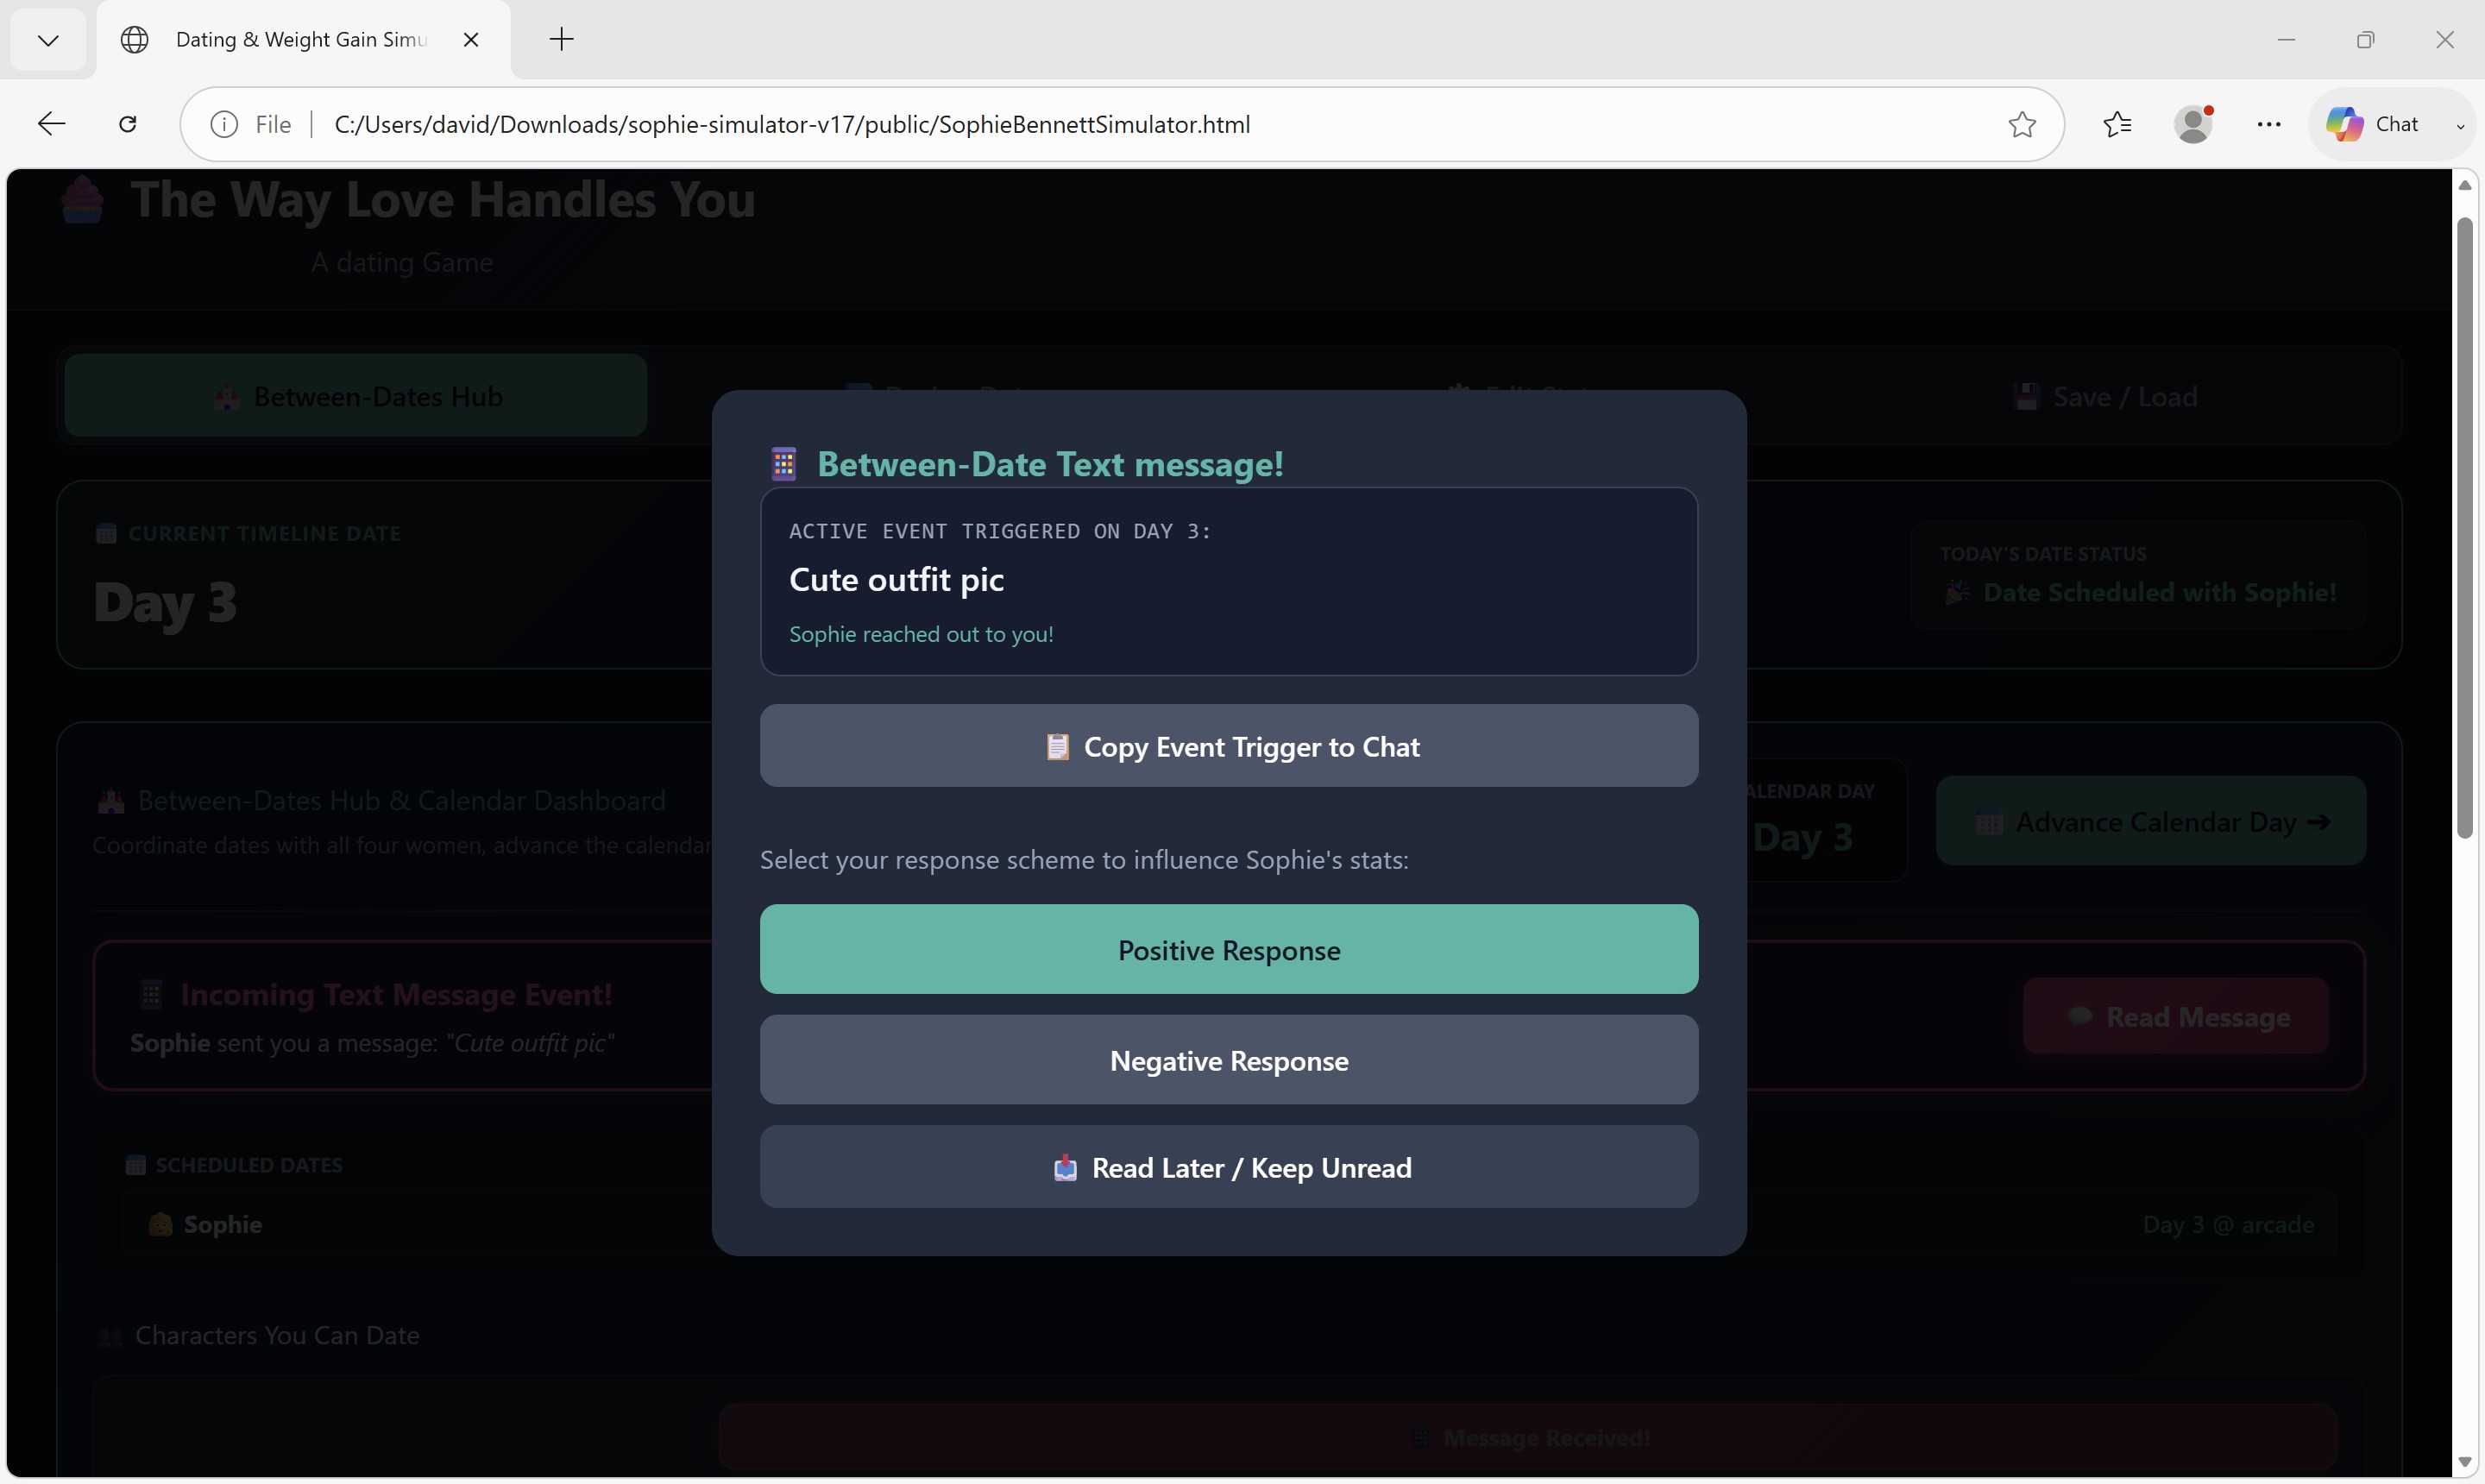Click the inbox icon on Read Later button

1066,1168
